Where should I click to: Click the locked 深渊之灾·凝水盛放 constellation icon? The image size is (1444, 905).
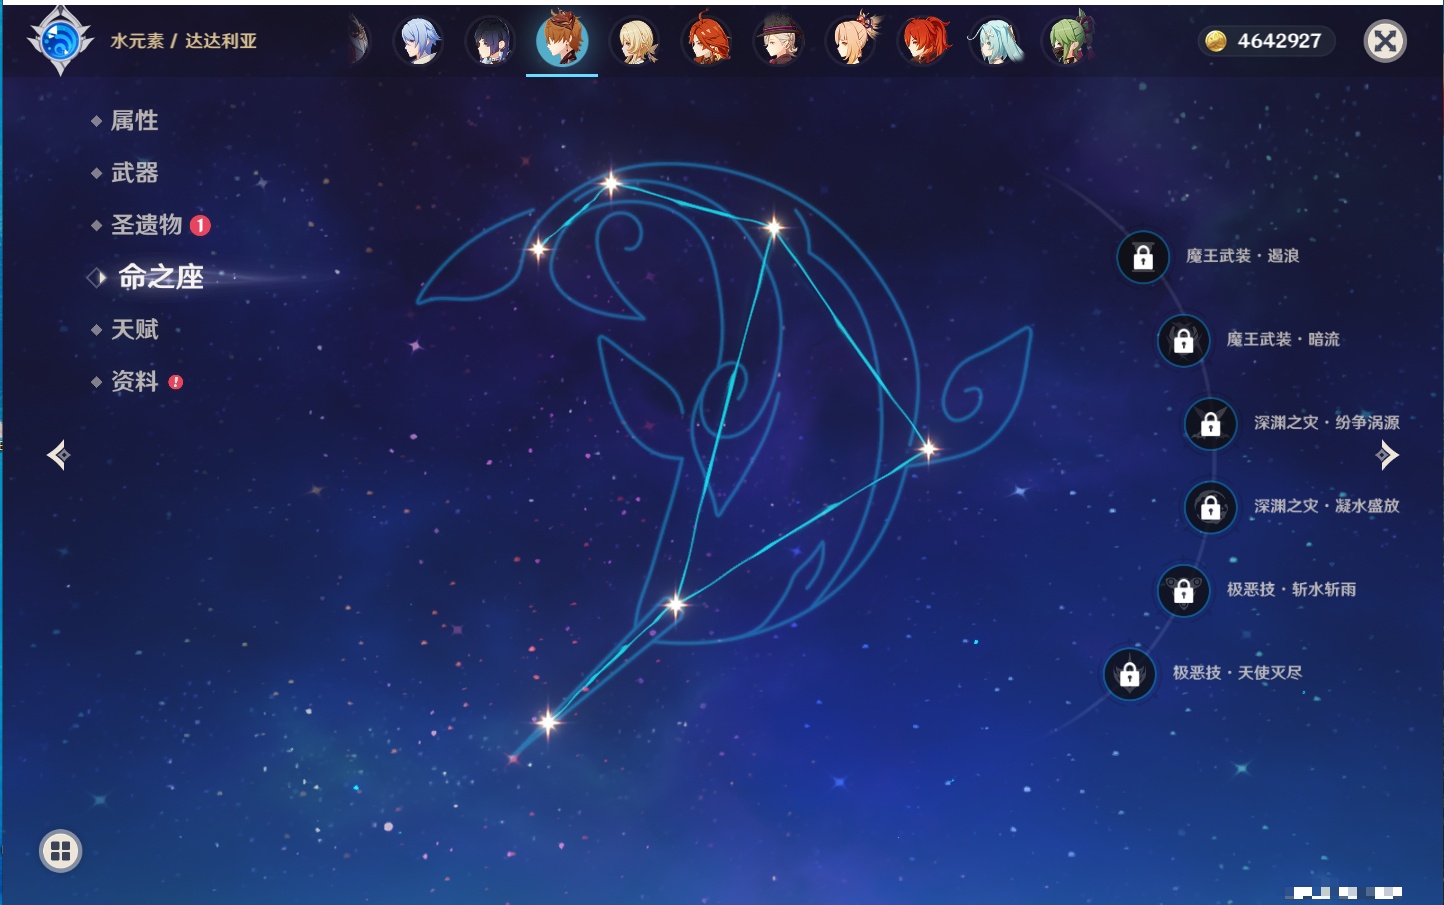tap(1210, 507)
